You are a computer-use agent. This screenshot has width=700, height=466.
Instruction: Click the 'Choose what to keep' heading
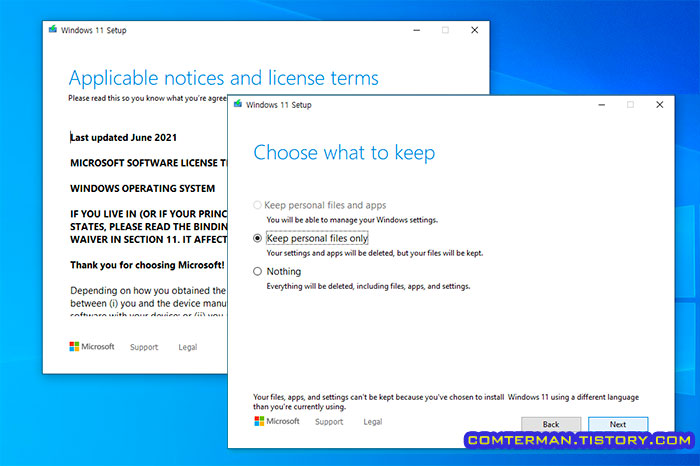point(344,153)
